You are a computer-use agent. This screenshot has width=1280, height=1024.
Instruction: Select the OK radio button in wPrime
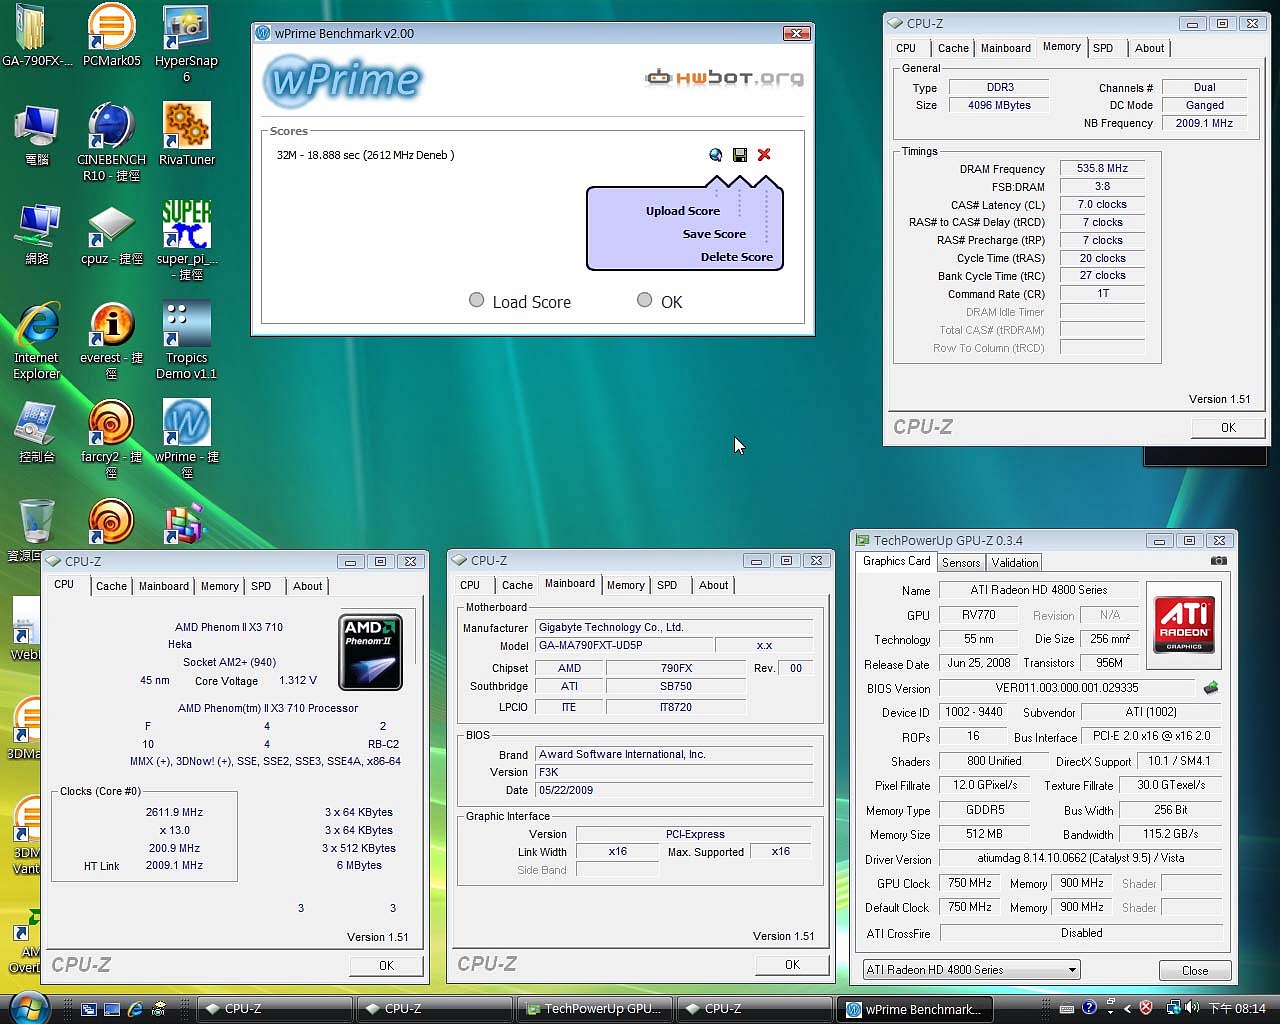tap(644, 300)
